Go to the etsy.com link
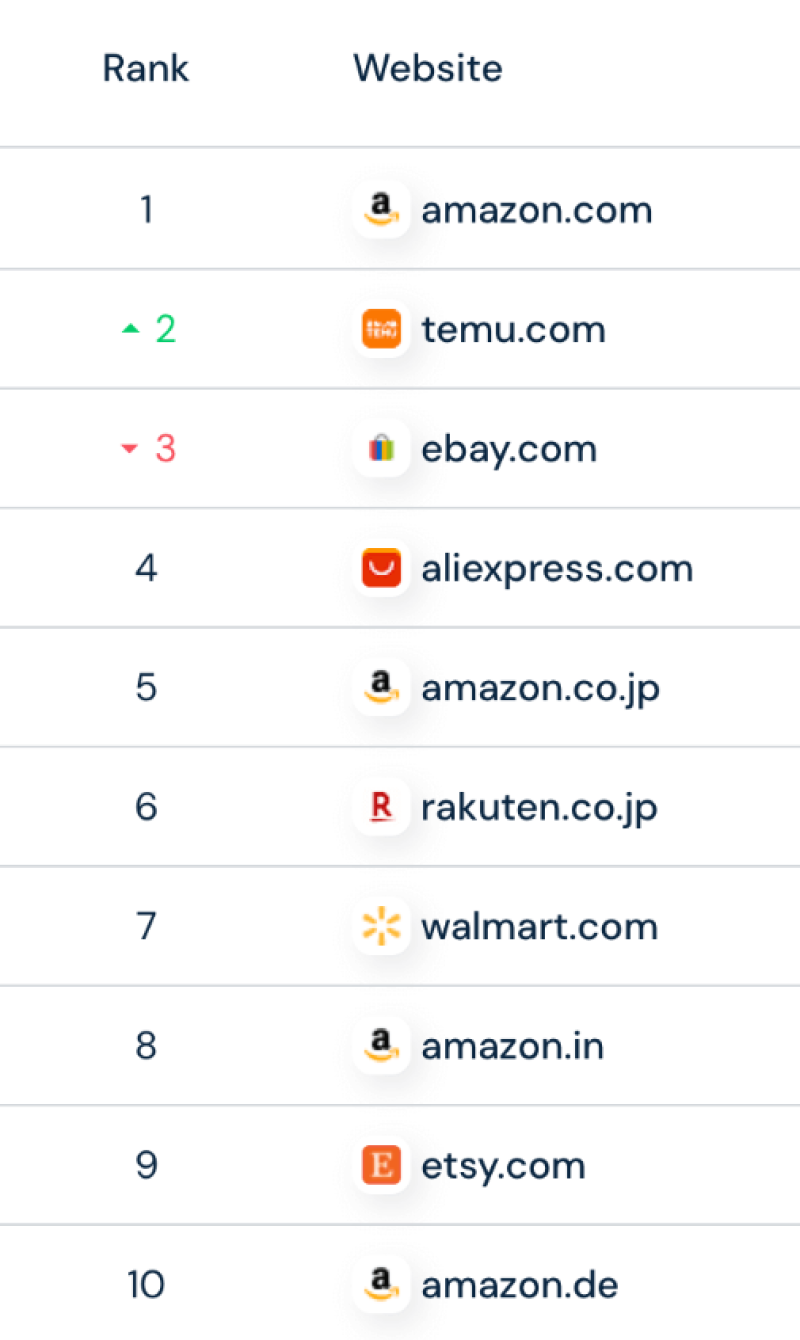This screenshot has height=1340, width=800. point(503,1165)
